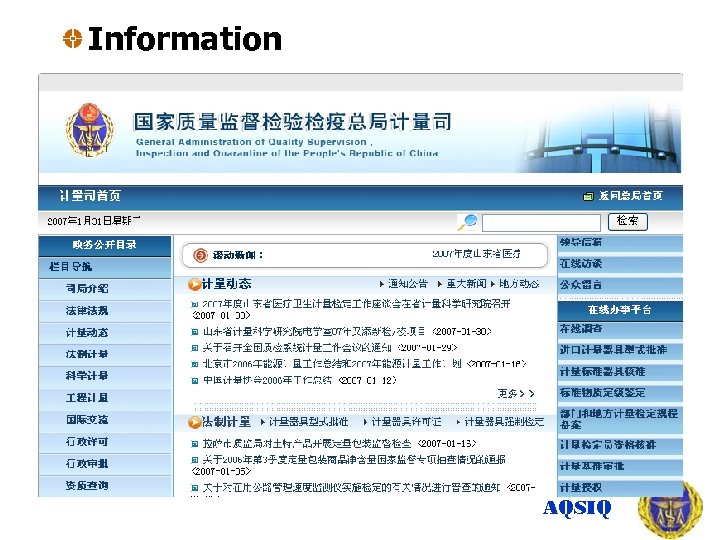Click the icon beside 返回总局首页
Image resolution: width=720 pixels, height=540 pixels.
(x=588, y=197)
